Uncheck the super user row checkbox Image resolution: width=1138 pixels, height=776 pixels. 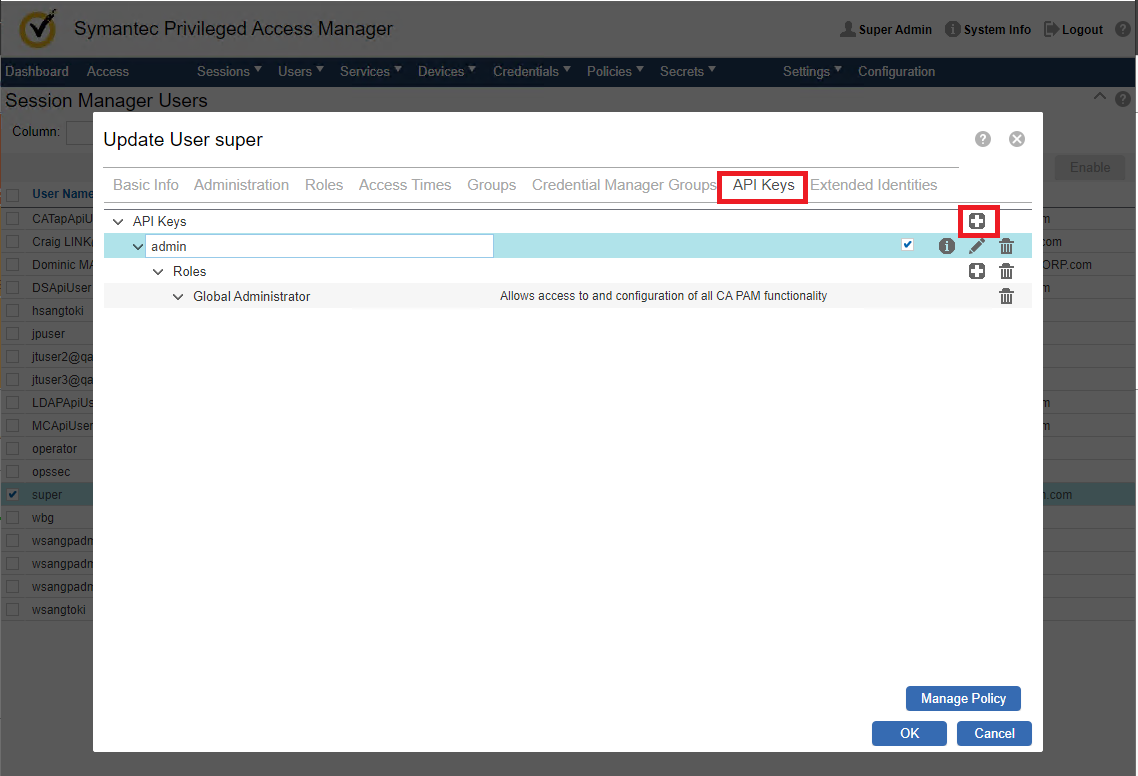pos(13,495)
